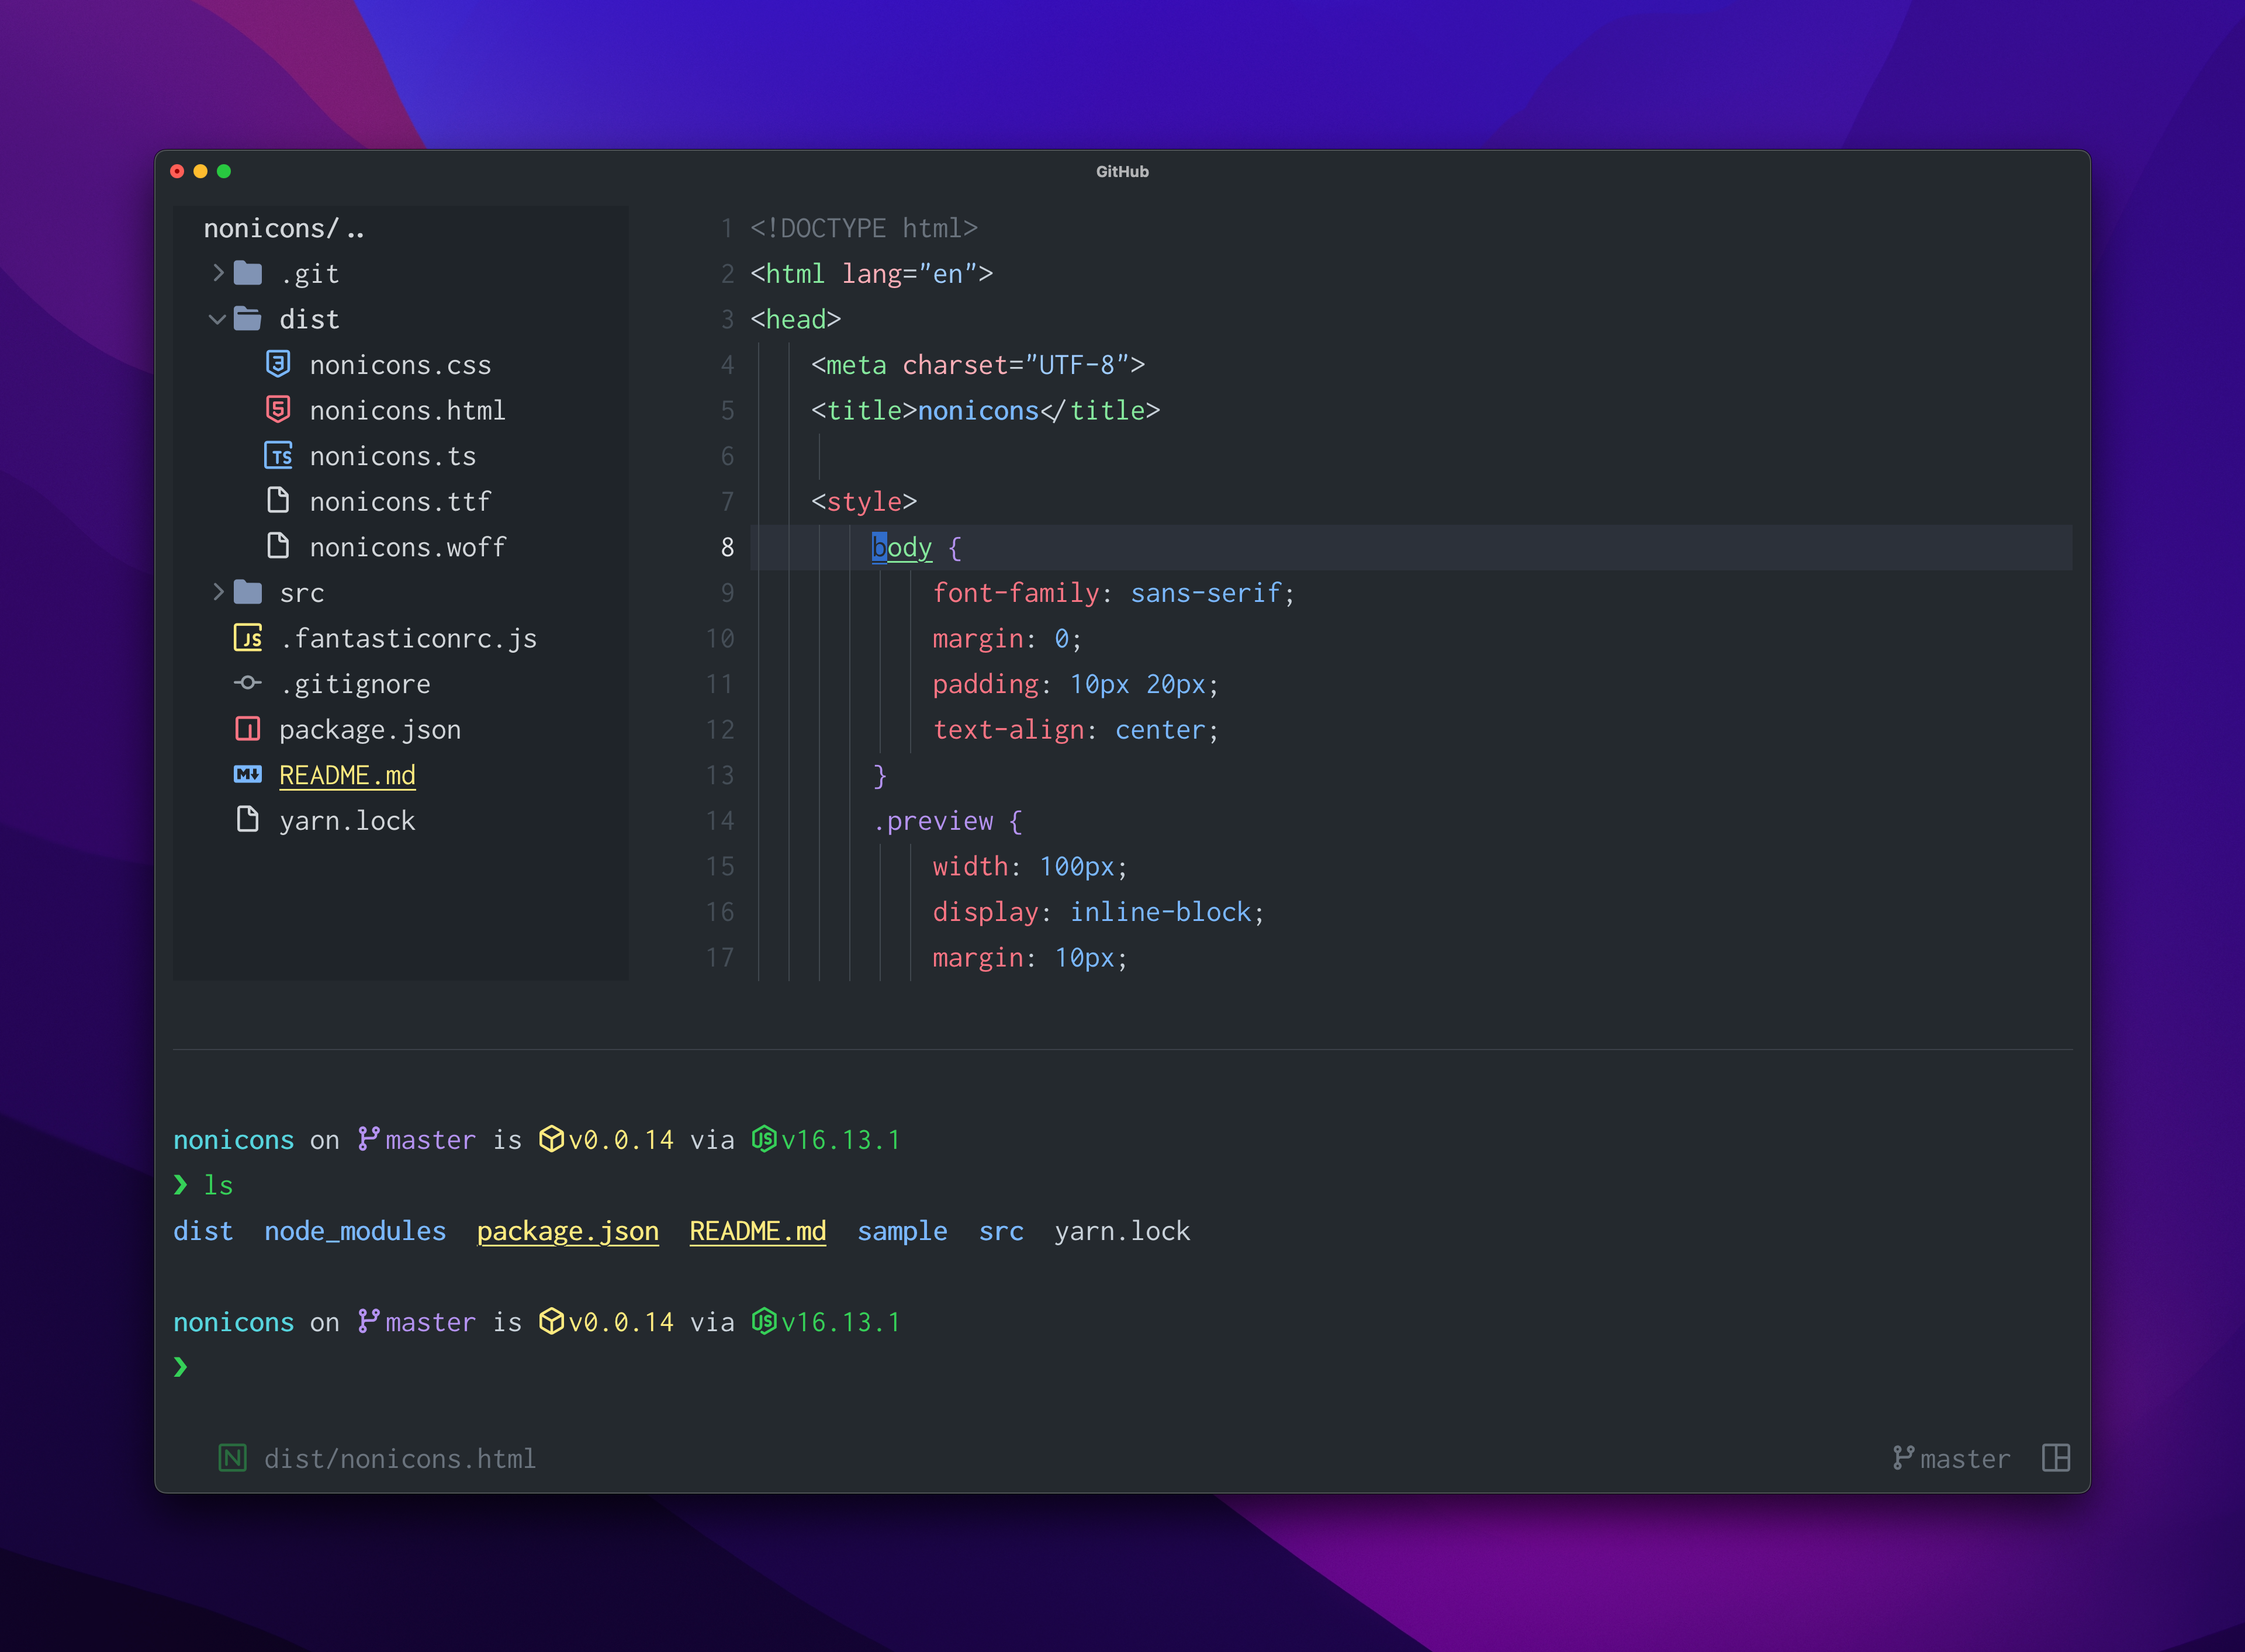Screen dimensions: 2245x1652
Task: Expand the src folder chevron
Action: pos(218,592)
